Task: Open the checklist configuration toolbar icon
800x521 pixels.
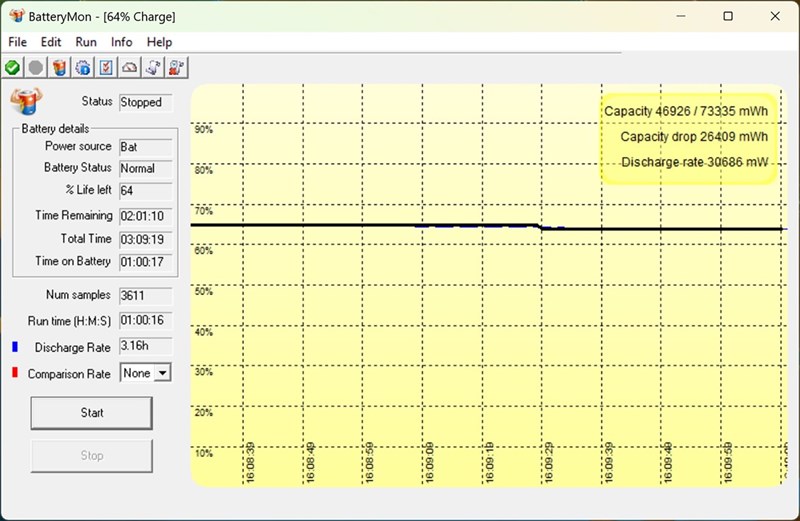Action: pos(106,67)
